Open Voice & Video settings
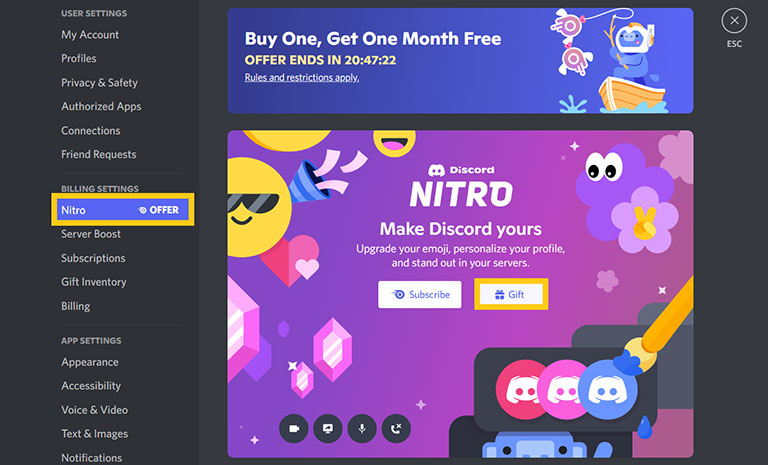768x465 pixels. click(x=95, y=410)
